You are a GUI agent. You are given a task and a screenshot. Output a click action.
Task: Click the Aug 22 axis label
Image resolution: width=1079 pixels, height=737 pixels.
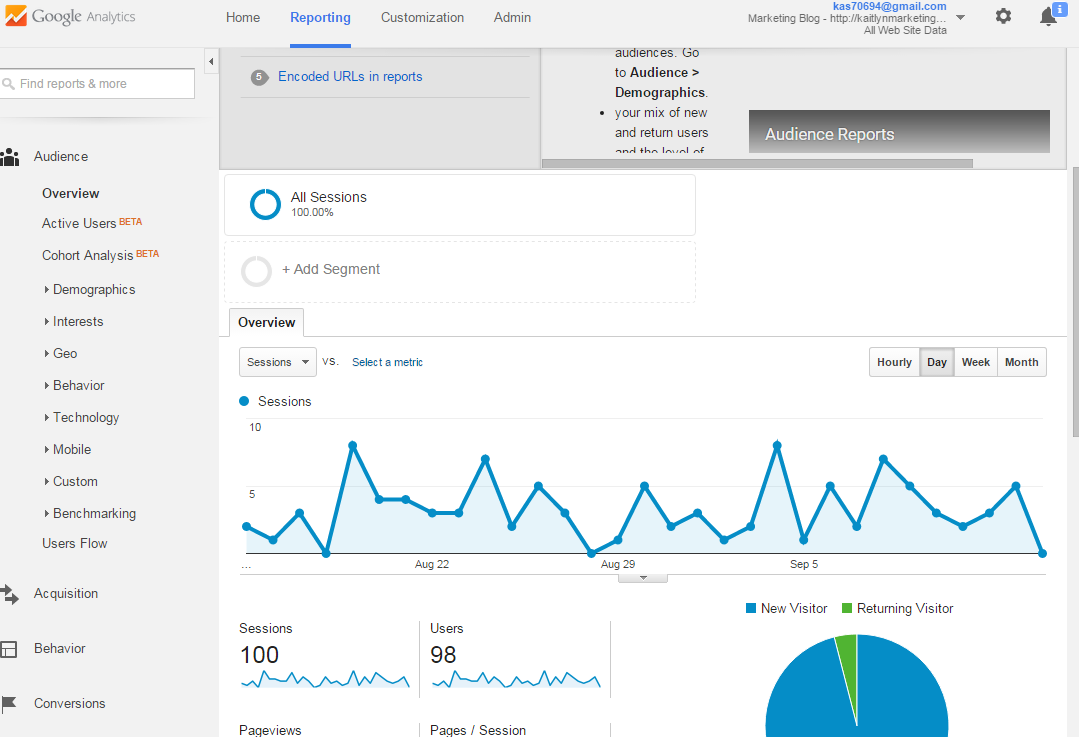pyautogui.click(x=431, y=564)
